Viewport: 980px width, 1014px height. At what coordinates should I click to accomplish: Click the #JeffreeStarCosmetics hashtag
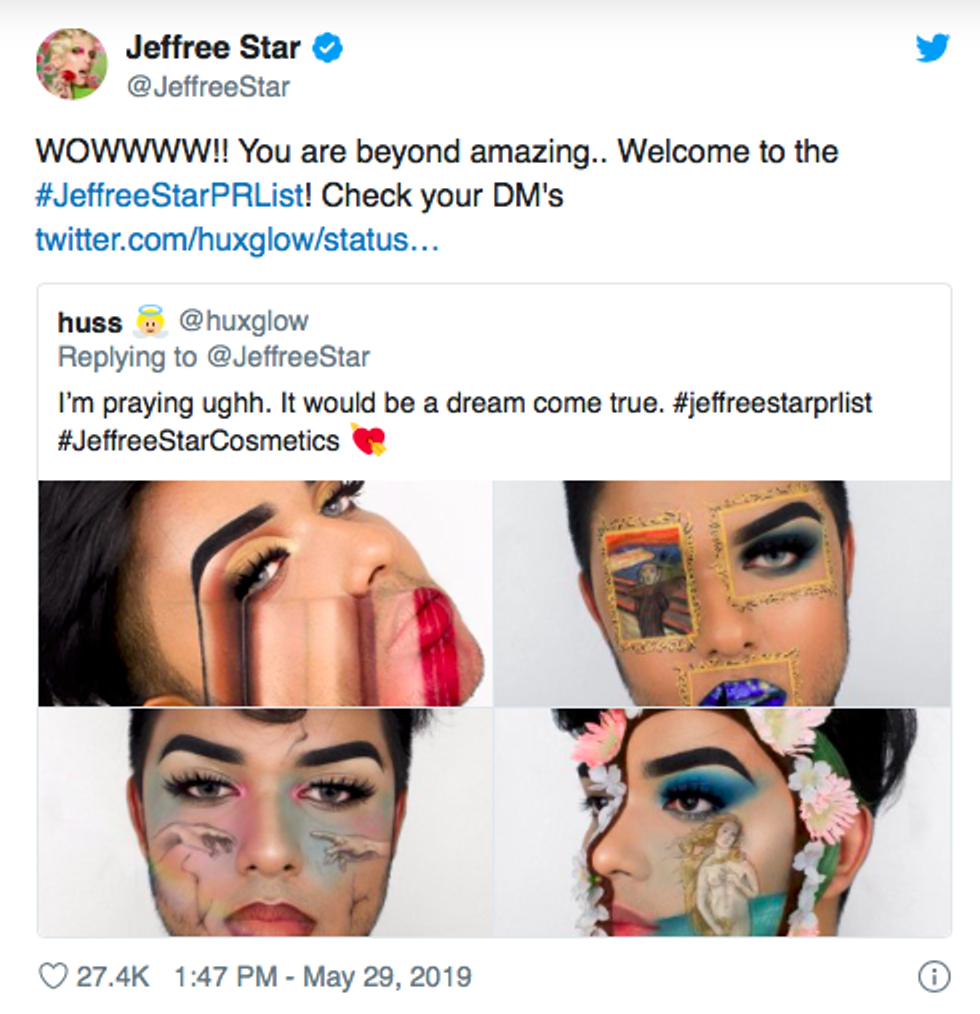199,441
